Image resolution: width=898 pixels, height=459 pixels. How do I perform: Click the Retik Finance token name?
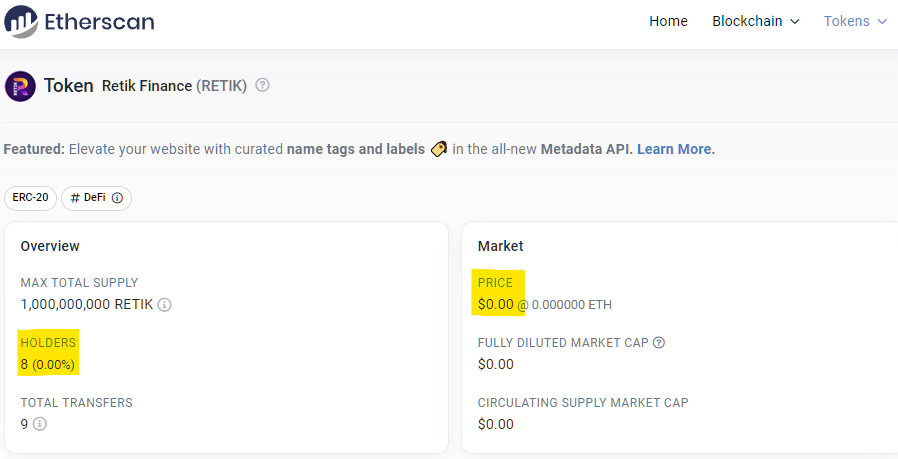click(x=147, y=86)
